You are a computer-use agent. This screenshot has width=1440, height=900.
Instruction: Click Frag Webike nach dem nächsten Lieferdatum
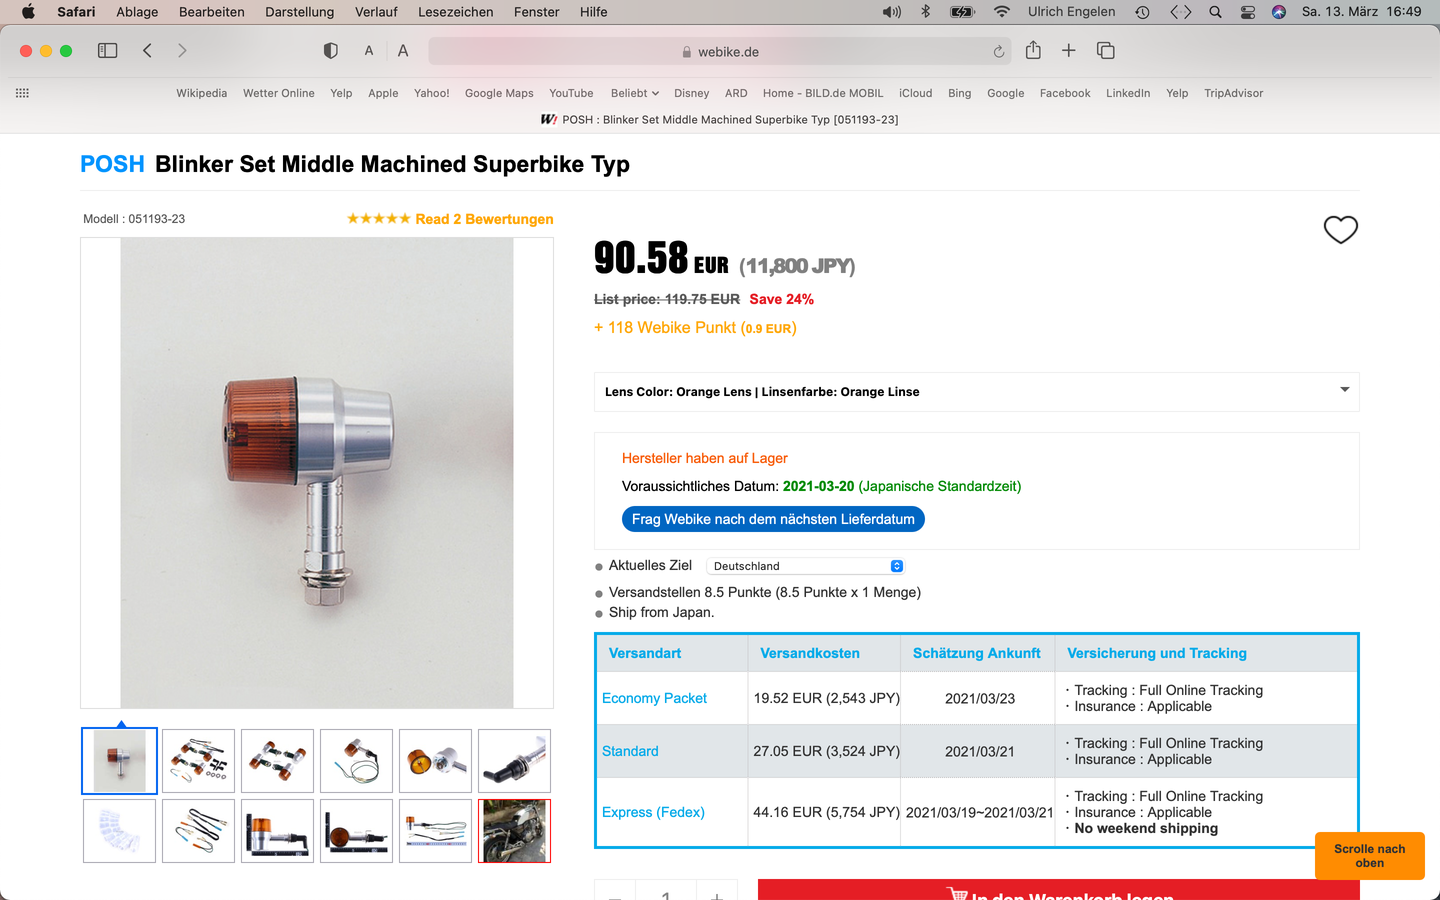click(773, 519)
